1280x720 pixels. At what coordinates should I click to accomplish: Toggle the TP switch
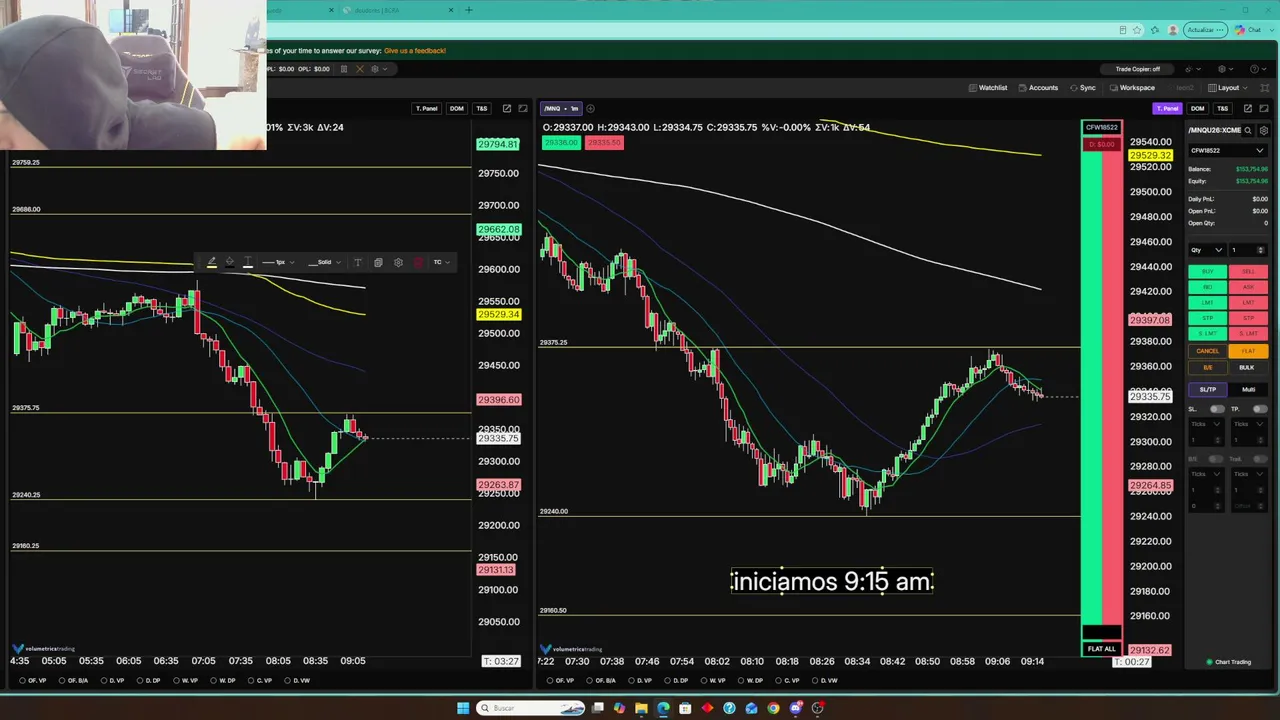coord(1260,409)
